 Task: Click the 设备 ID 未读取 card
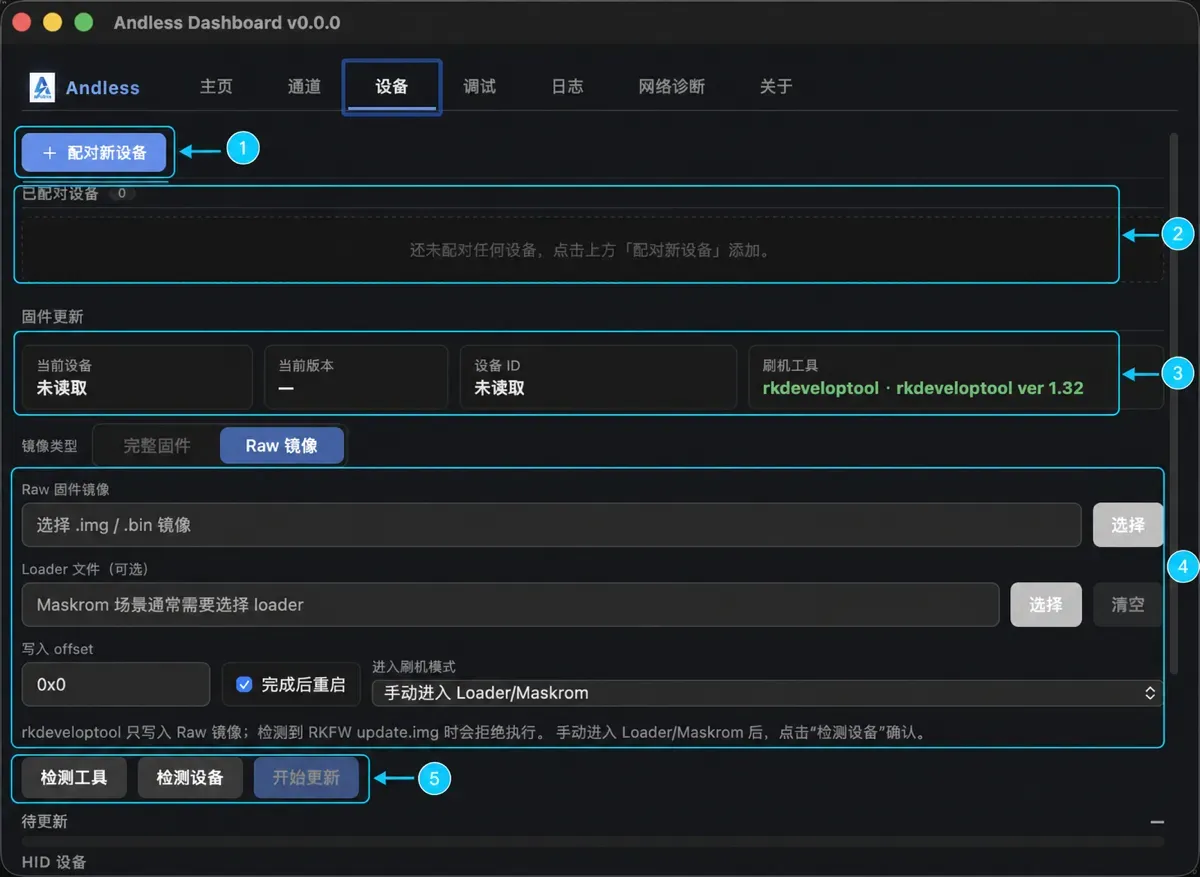click(598, 377)
